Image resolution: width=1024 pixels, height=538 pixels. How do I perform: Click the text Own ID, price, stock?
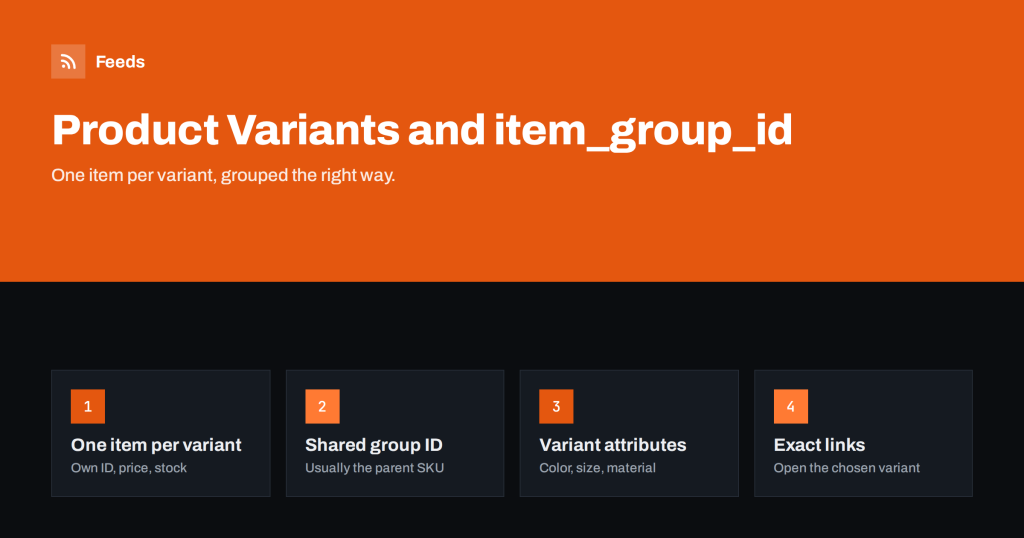tap(129, 467)
